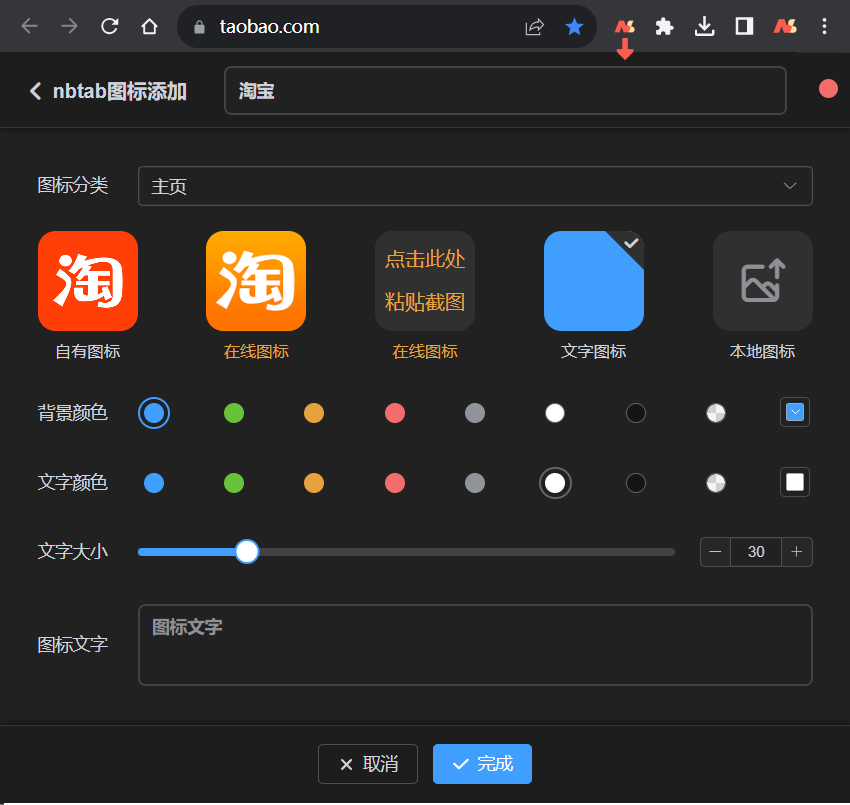The width and height of the screenshot is (850, 805).
Task: Choose the orange 在线图标 Taobao icon
Action: [x=256, y=281]
